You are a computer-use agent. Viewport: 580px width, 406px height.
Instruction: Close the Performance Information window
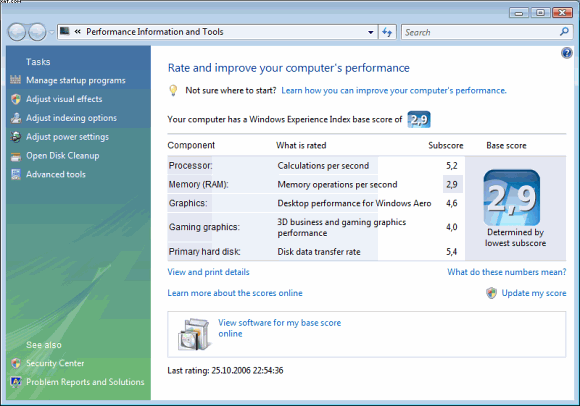tap(562, 13)
